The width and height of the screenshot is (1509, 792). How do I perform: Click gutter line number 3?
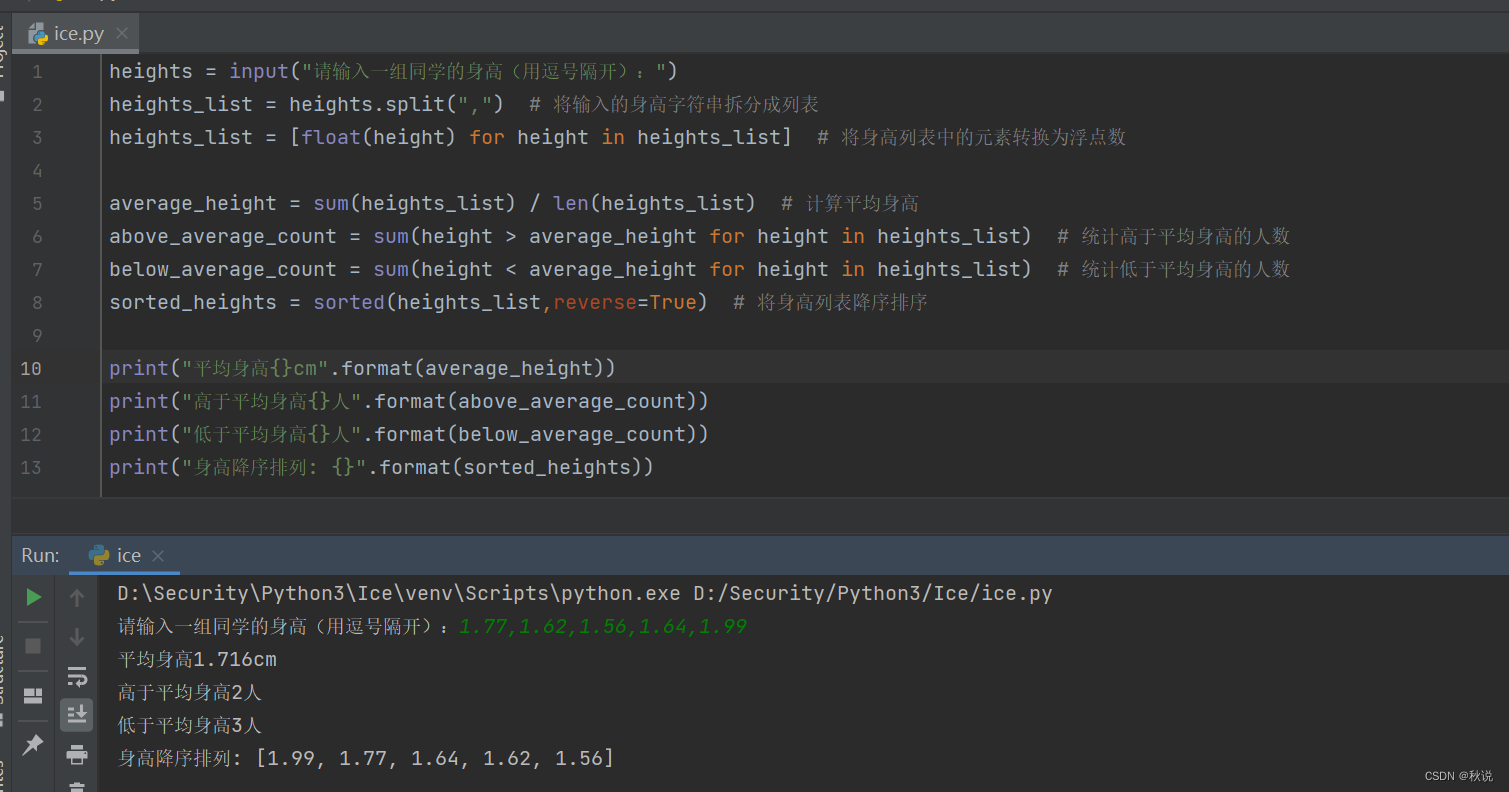pos(37,137)
